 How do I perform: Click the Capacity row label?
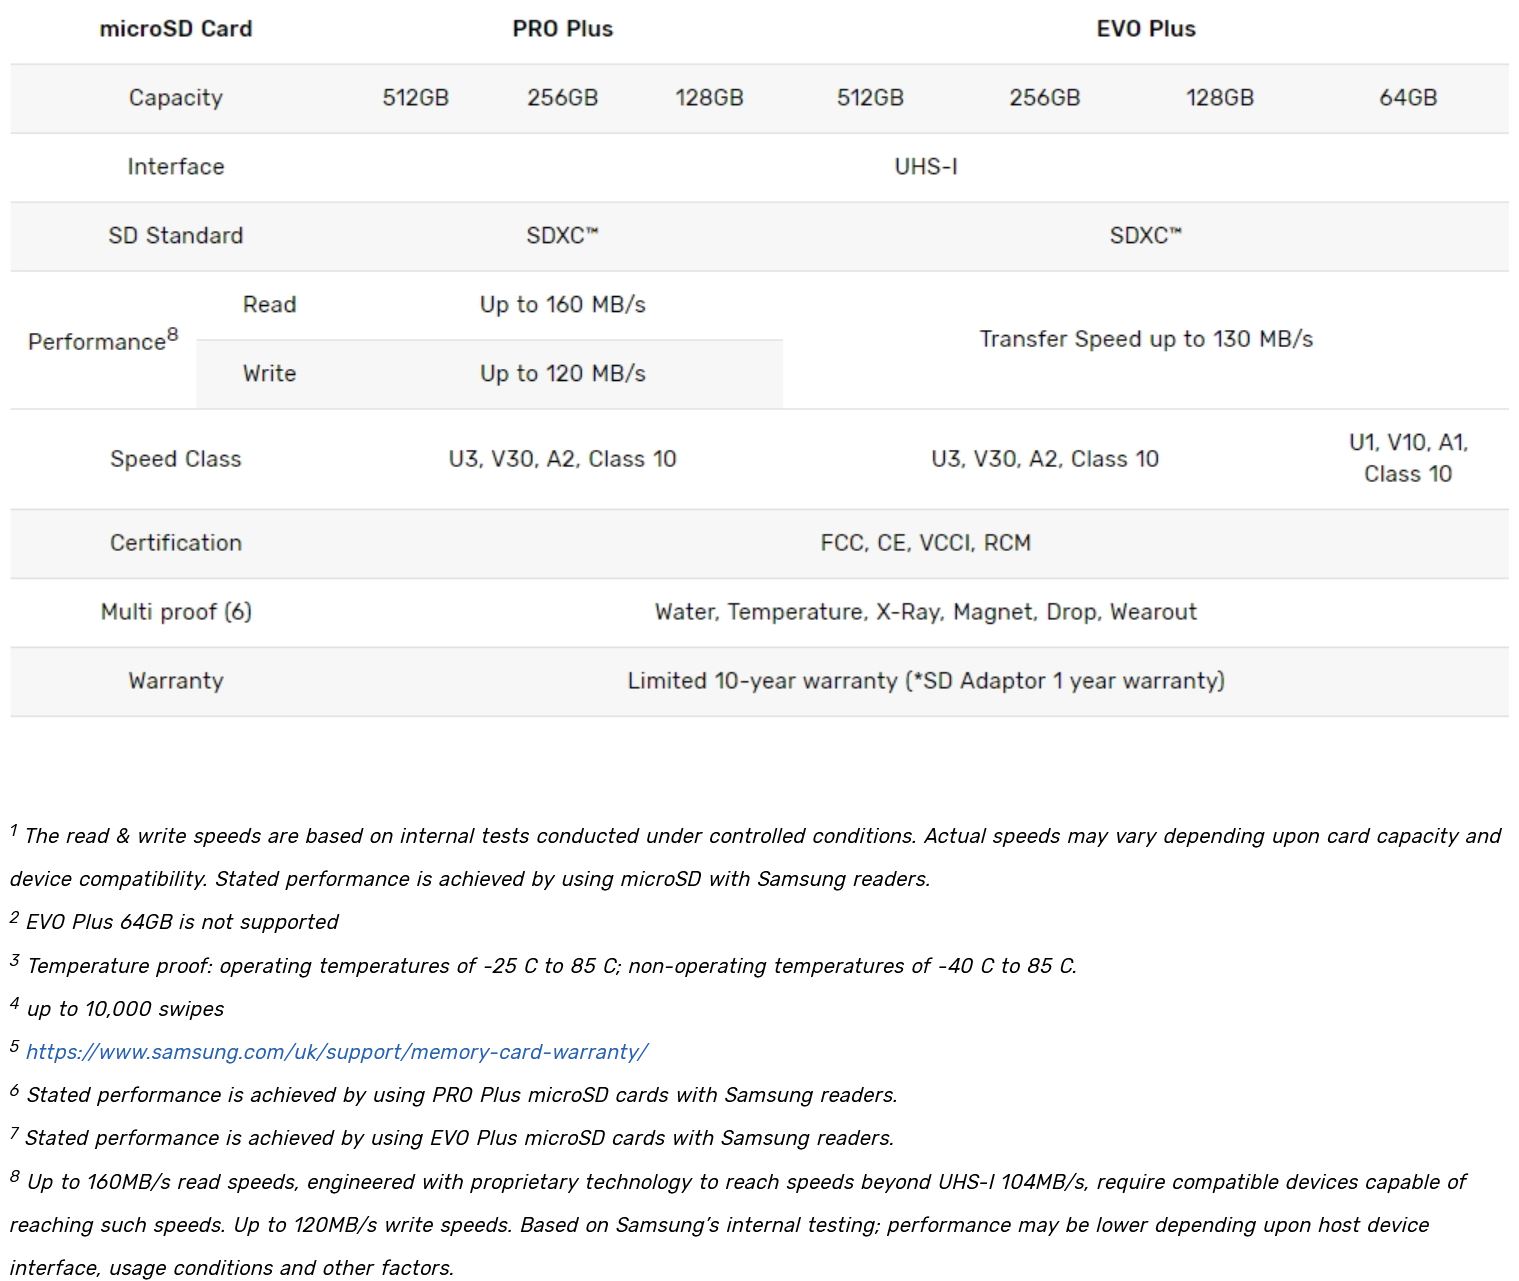[176, 98]
